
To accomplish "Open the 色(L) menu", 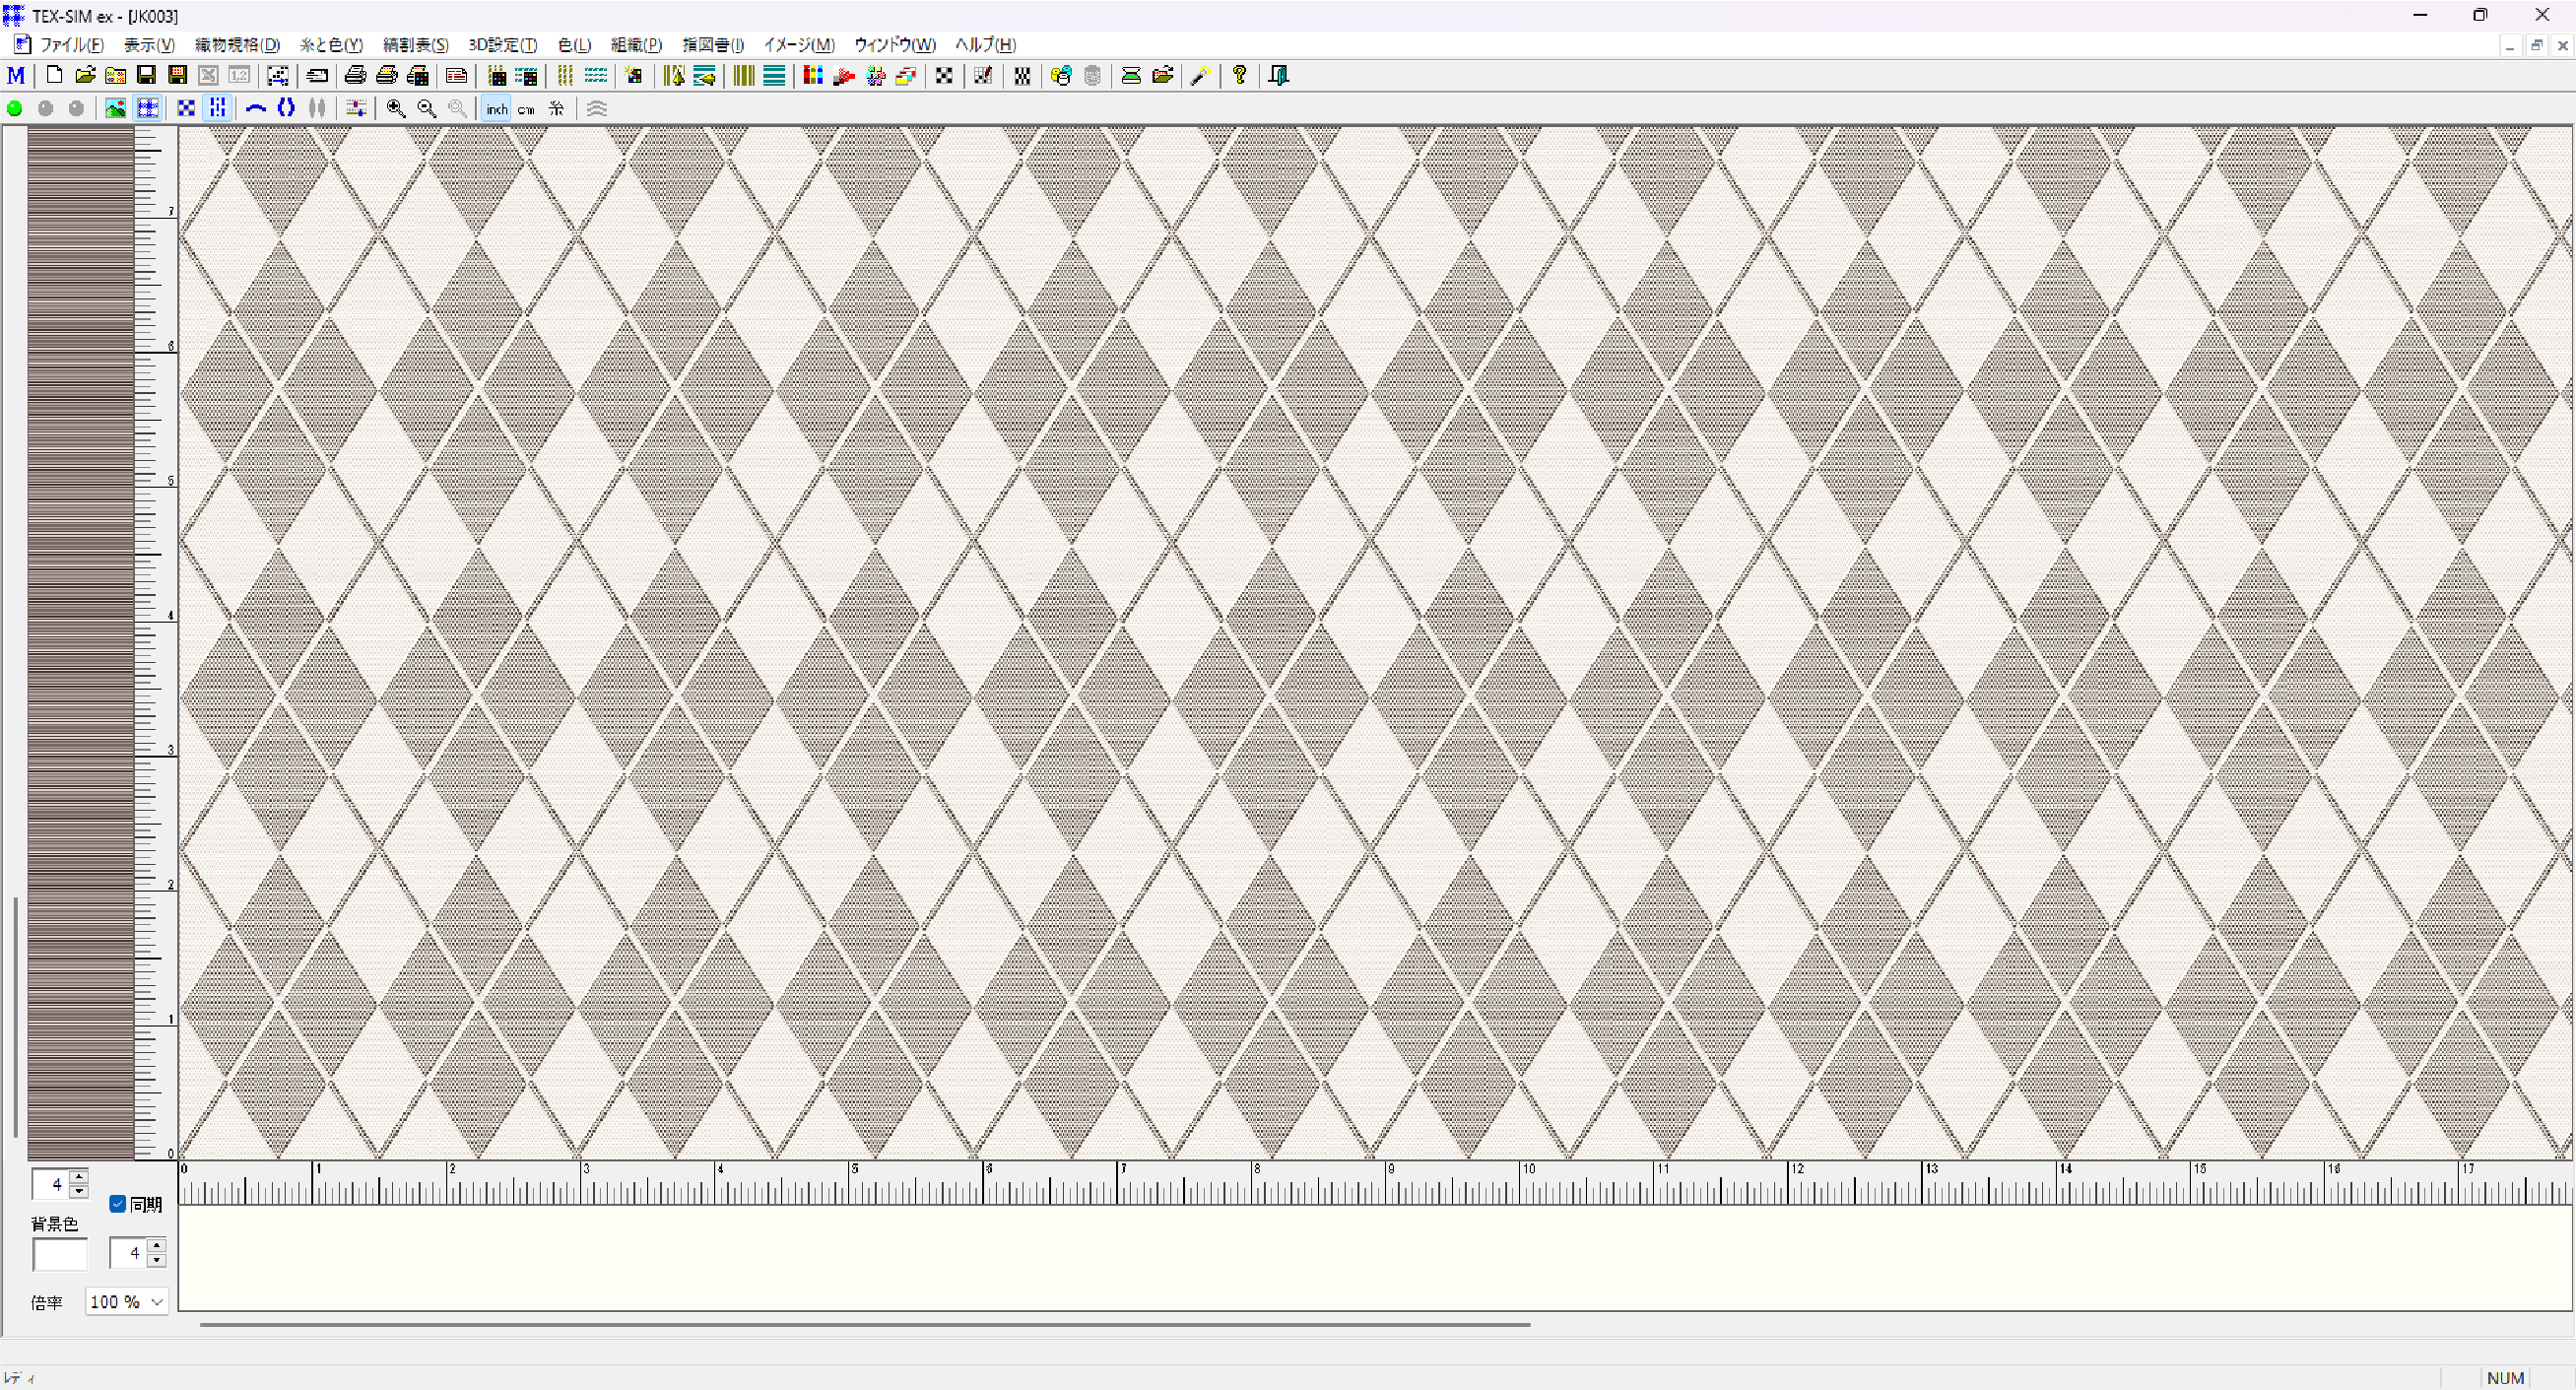I will click(574, 44).
